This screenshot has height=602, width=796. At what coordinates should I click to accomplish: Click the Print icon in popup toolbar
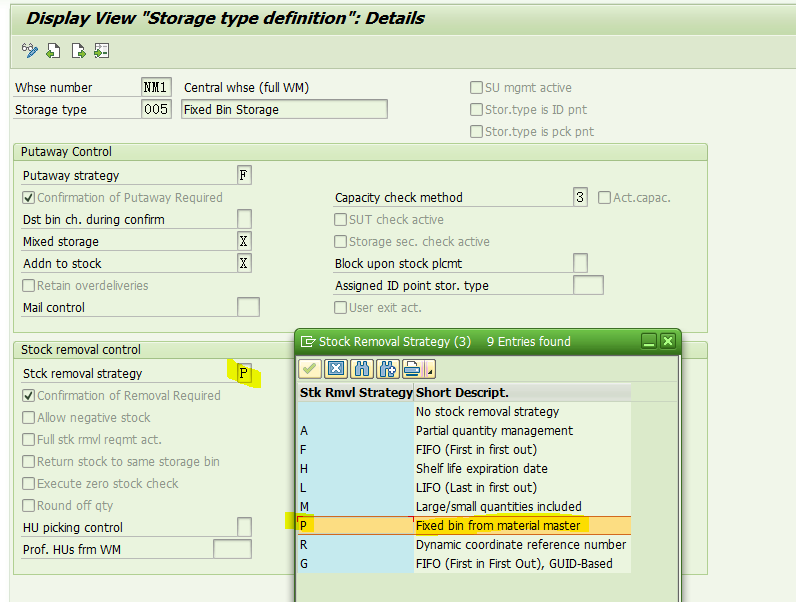(x=413, y=369)
